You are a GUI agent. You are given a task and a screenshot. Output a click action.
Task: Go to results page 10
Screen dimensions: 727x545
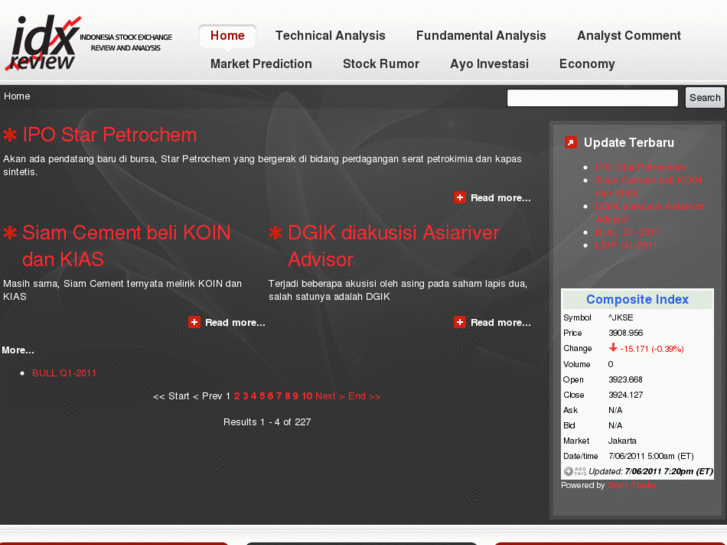[307, 396]
